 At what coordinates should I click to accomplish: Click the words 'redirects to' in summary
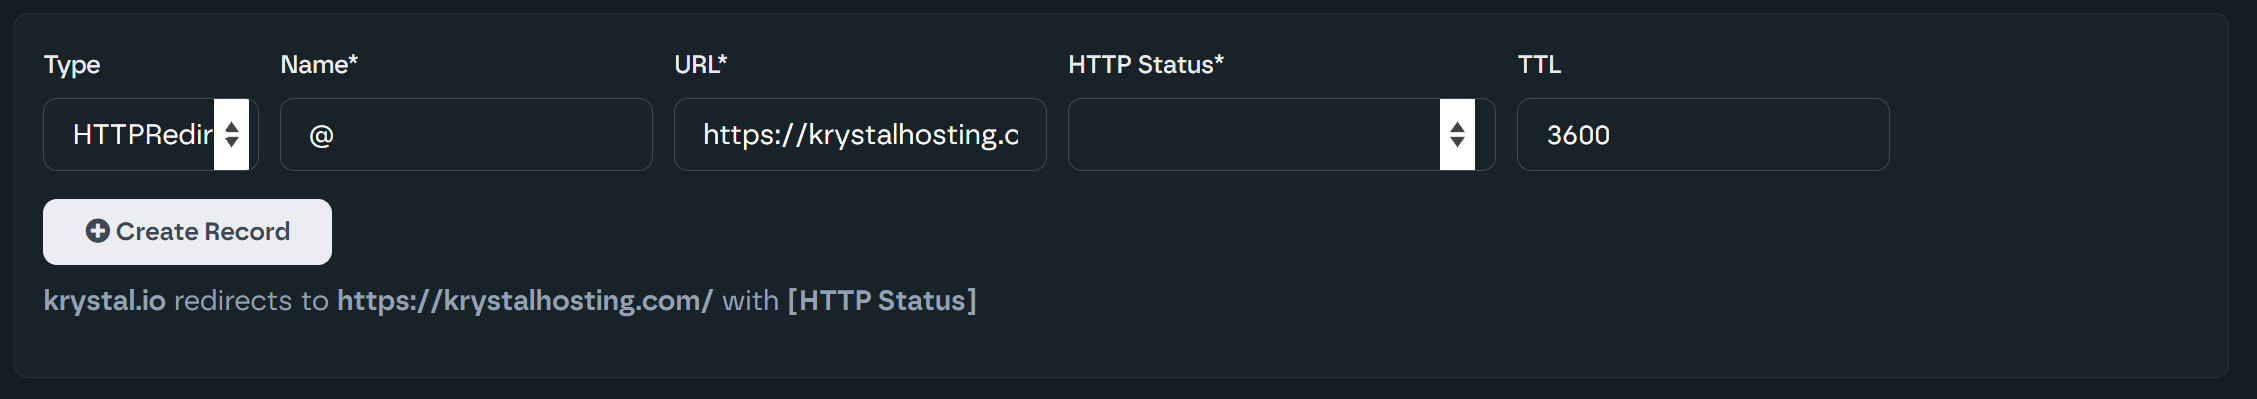click(x=251, y=301)
